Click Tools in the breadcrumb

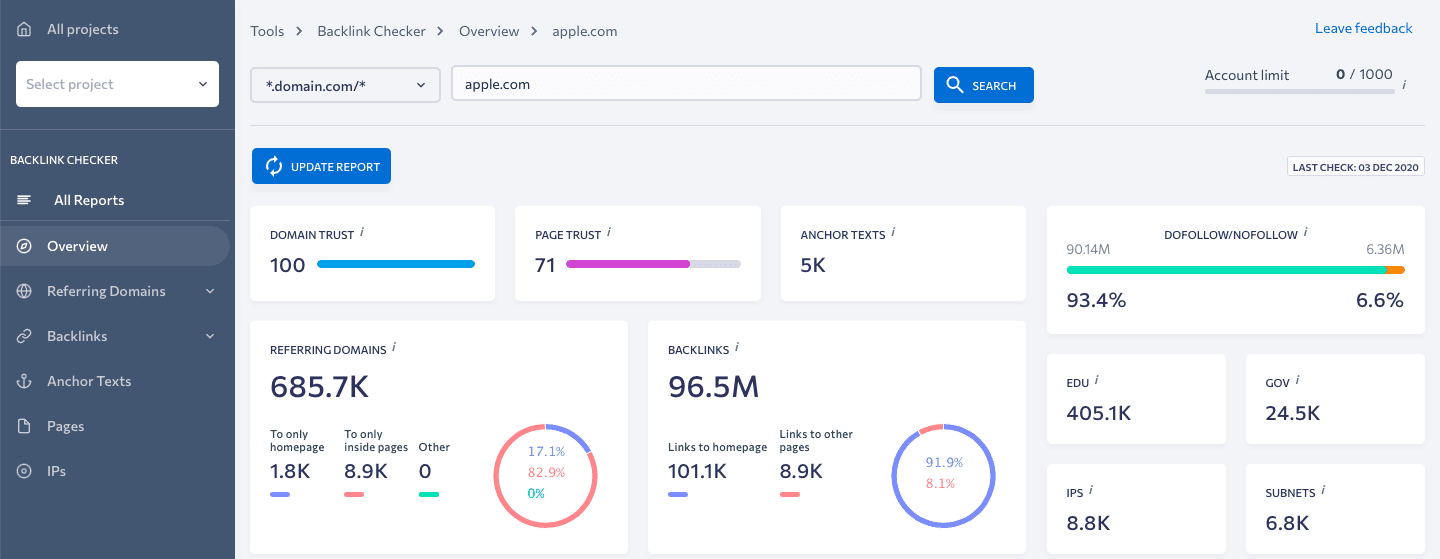coord(267,31)
